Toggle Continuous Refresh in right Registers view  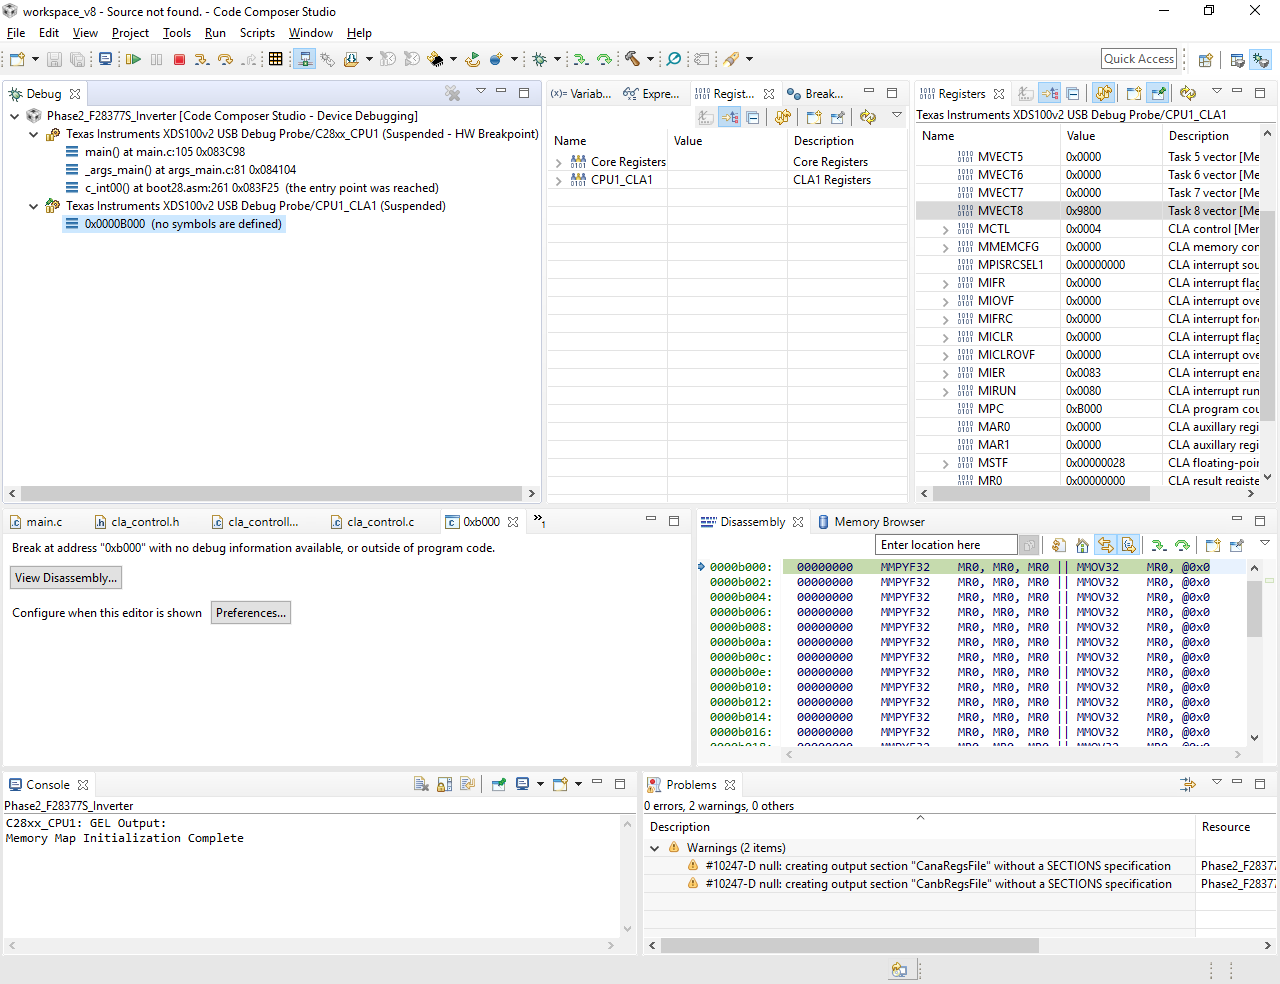1103,94
